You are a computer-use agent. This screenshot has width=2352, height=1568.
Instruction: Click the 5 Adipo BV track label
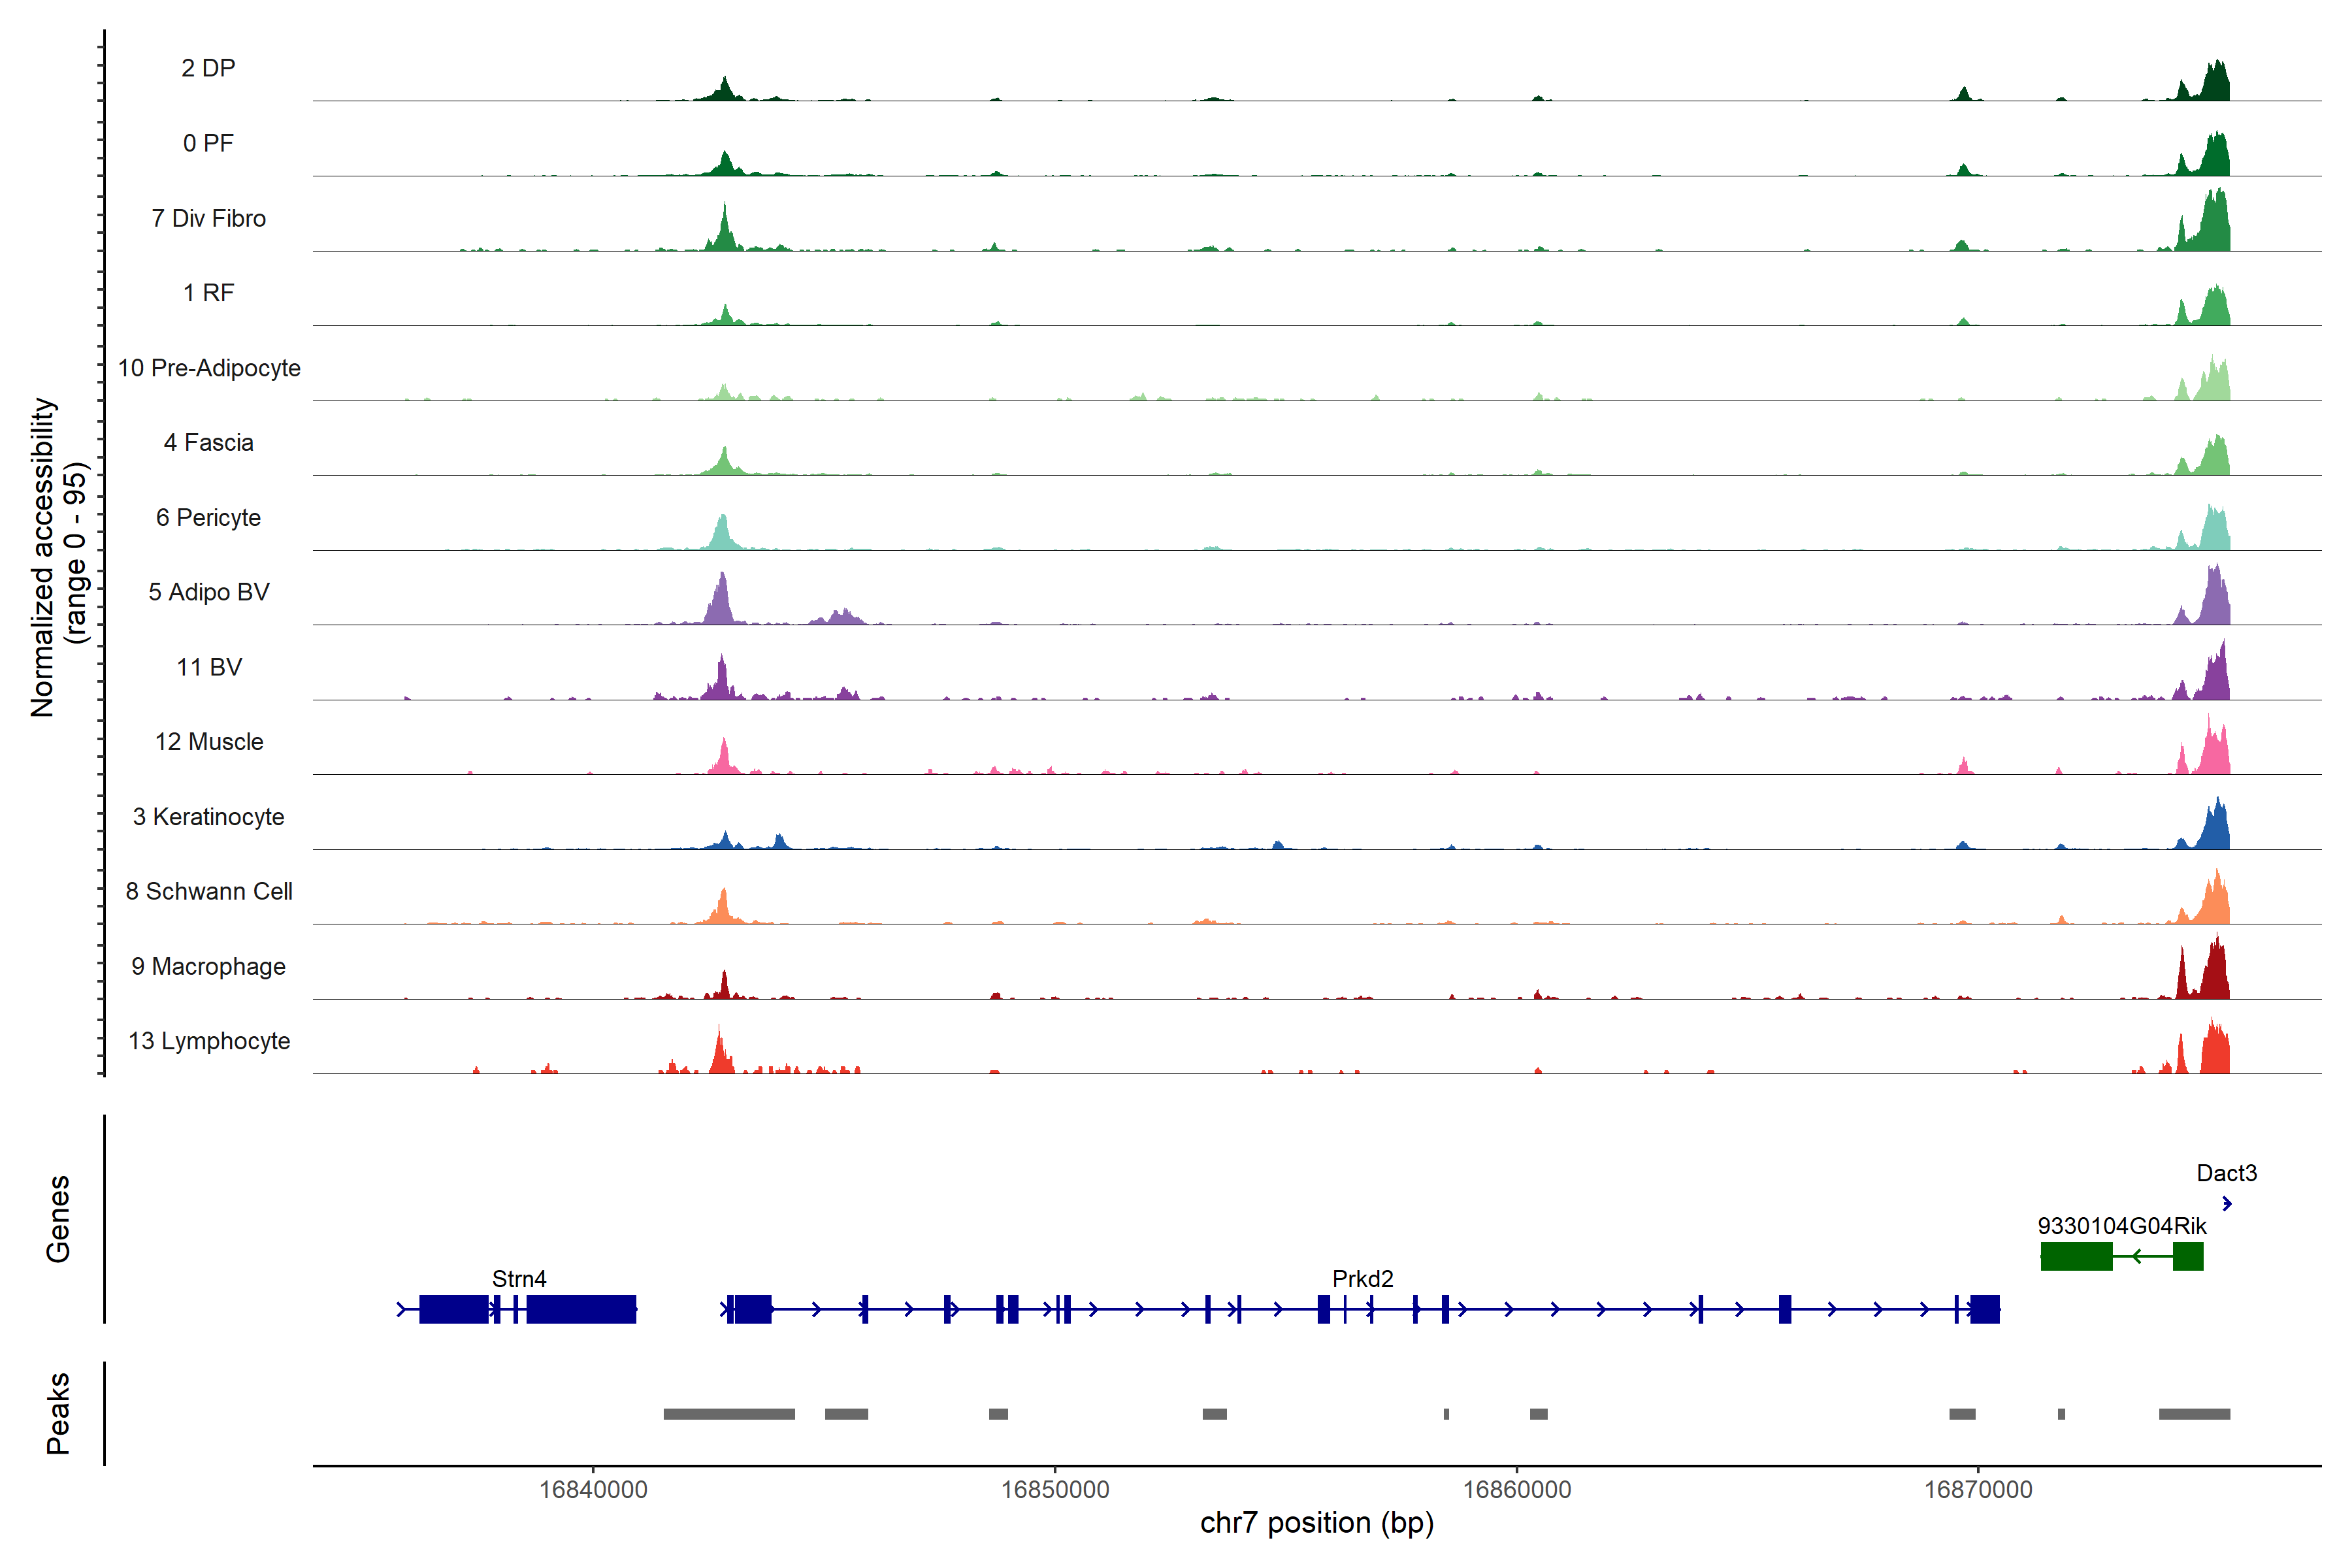209,592
